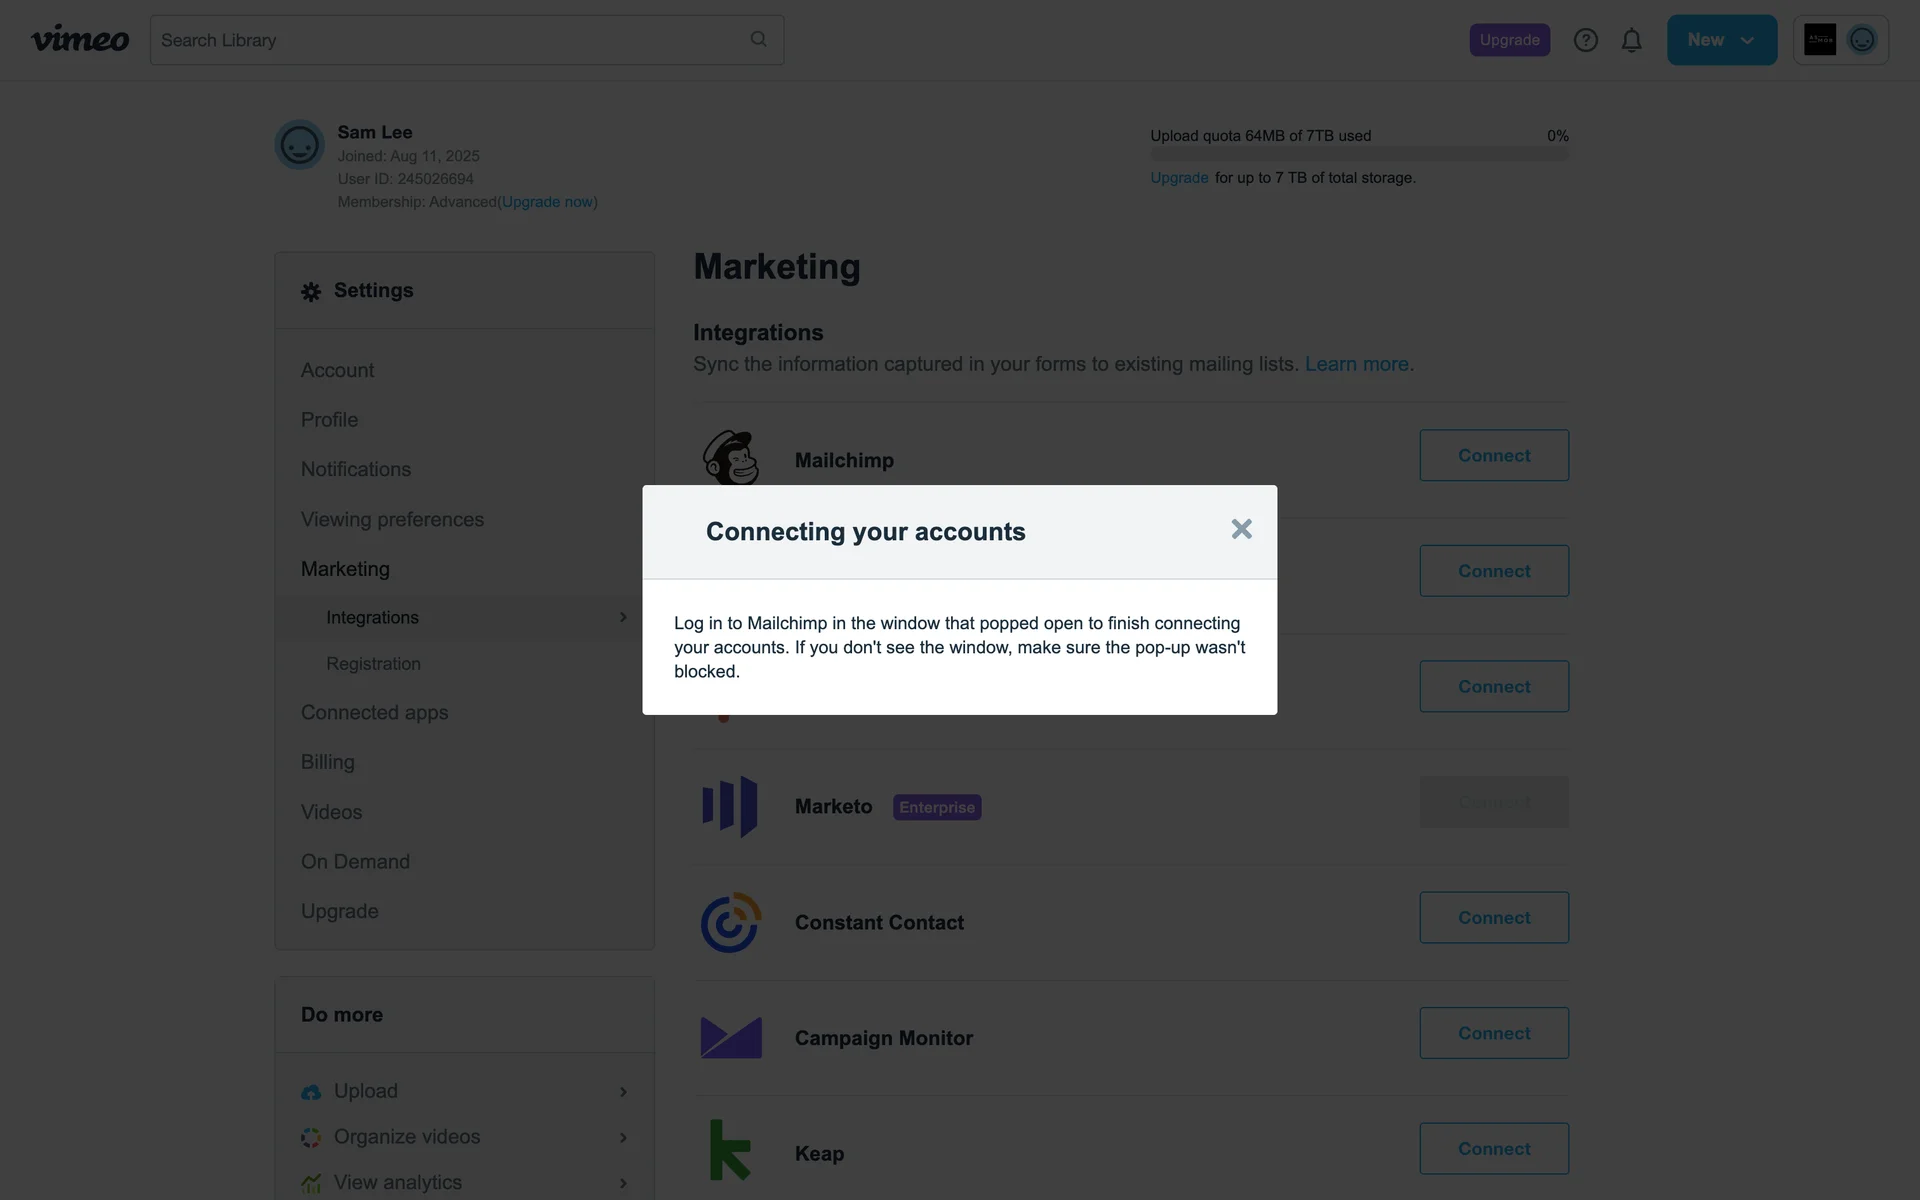Click the Vimeo logo
Screen dimensions: 1920x1200
click(80, 40)
